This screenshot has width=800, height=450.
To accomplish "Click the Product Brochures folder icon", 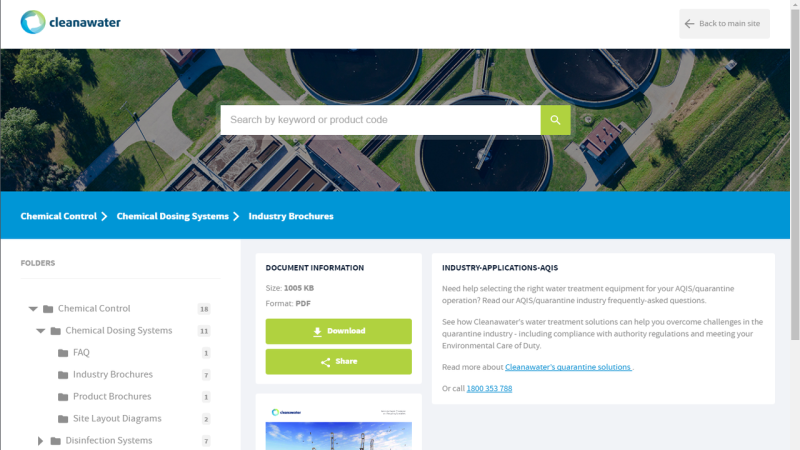I will click(63, 397).
